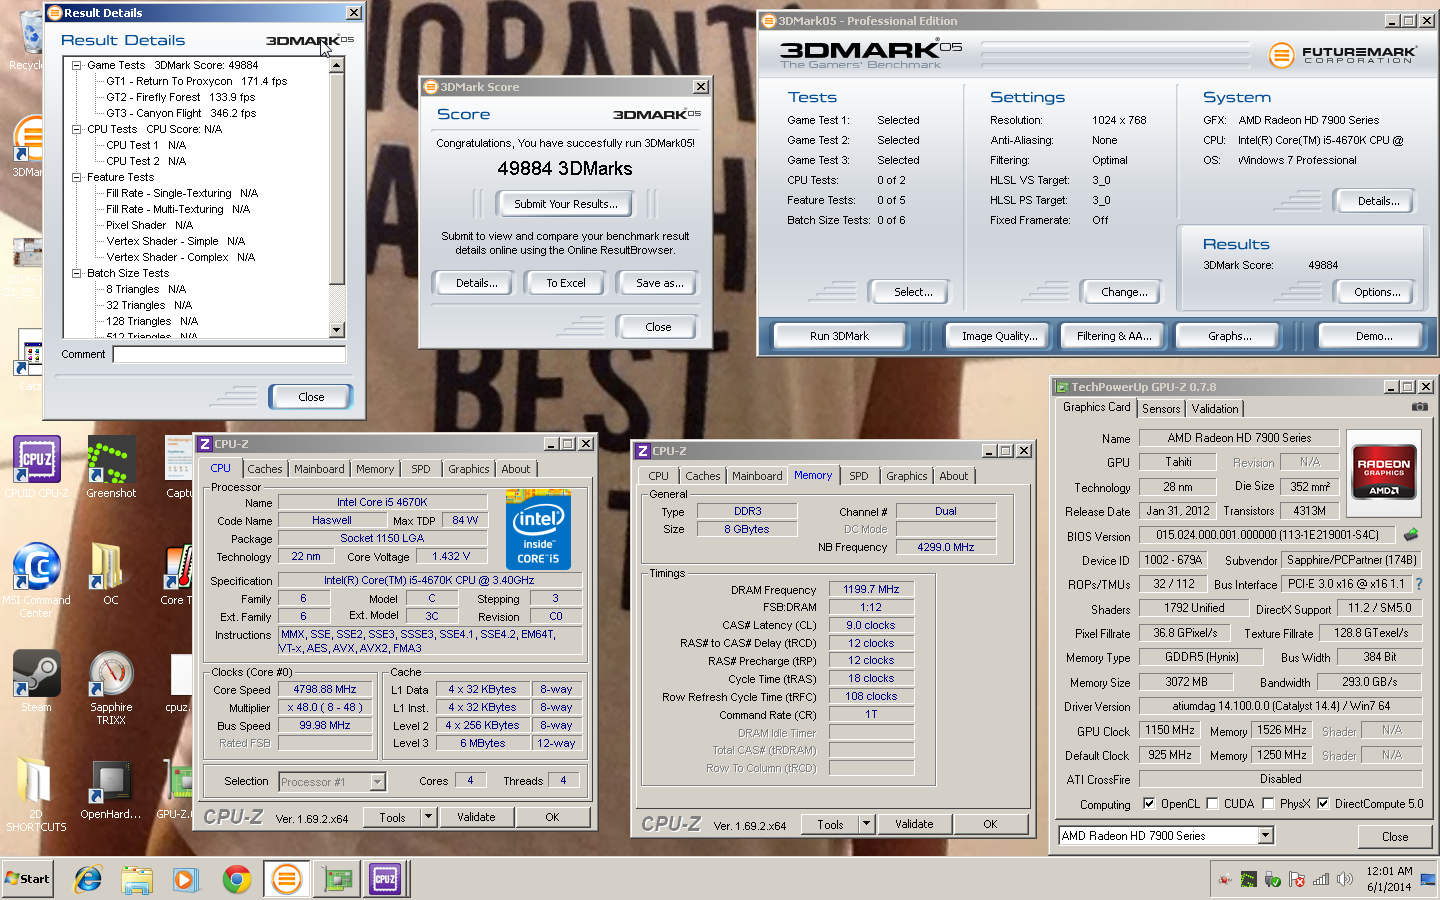The height and width of the screenshot is (900, 1440).
Task: Select 'GT1 - Return To Proxycon' row
Action: coord(197,81)
